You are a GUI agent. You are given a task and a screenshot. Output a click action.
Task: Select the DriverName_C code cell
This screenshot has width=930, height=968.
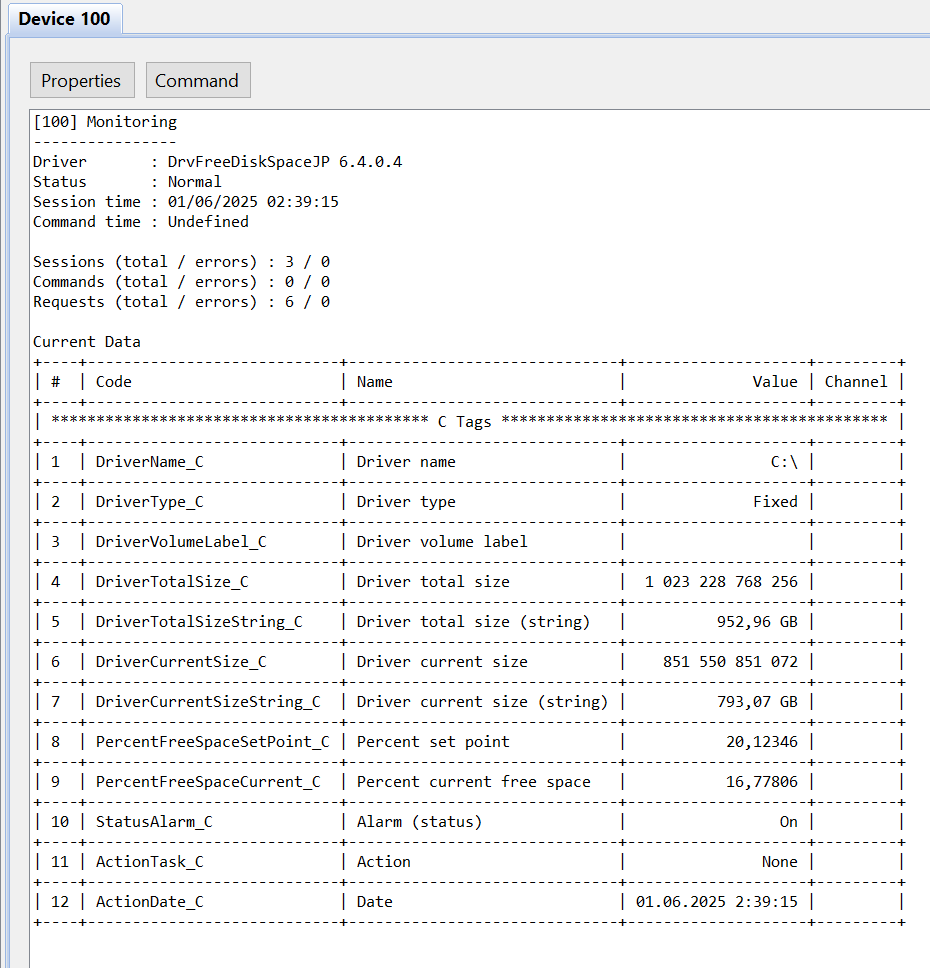tap(149, 462)
